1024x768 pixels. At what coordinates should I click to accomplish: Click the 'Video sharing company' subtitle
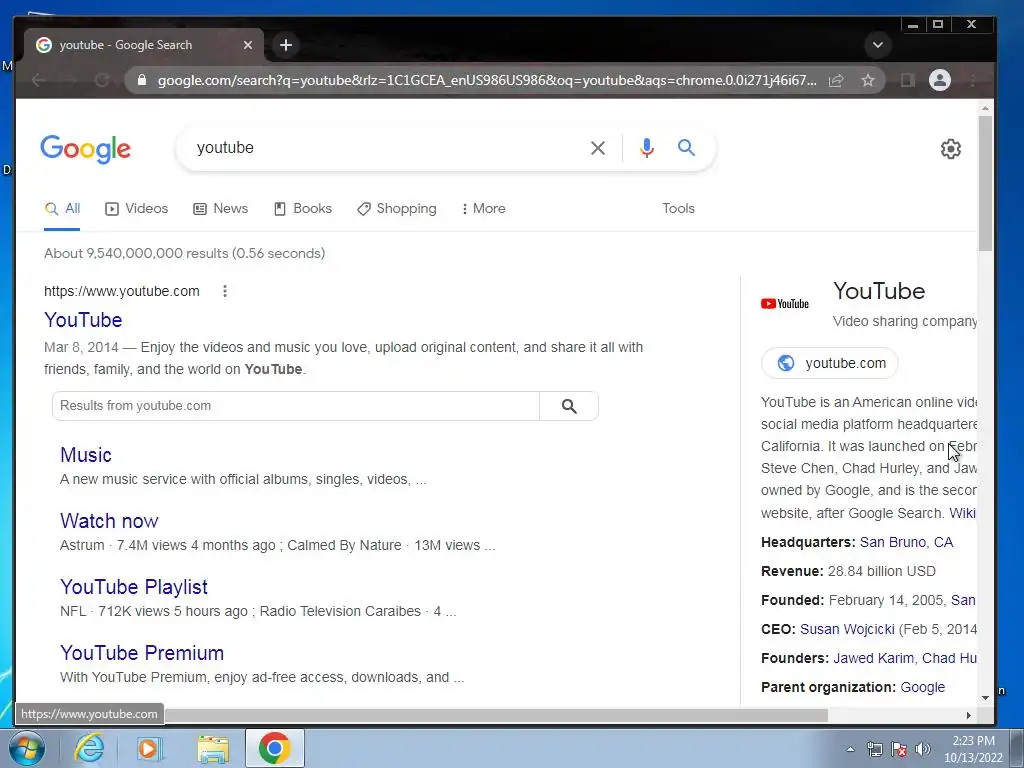tap(904, 321)
